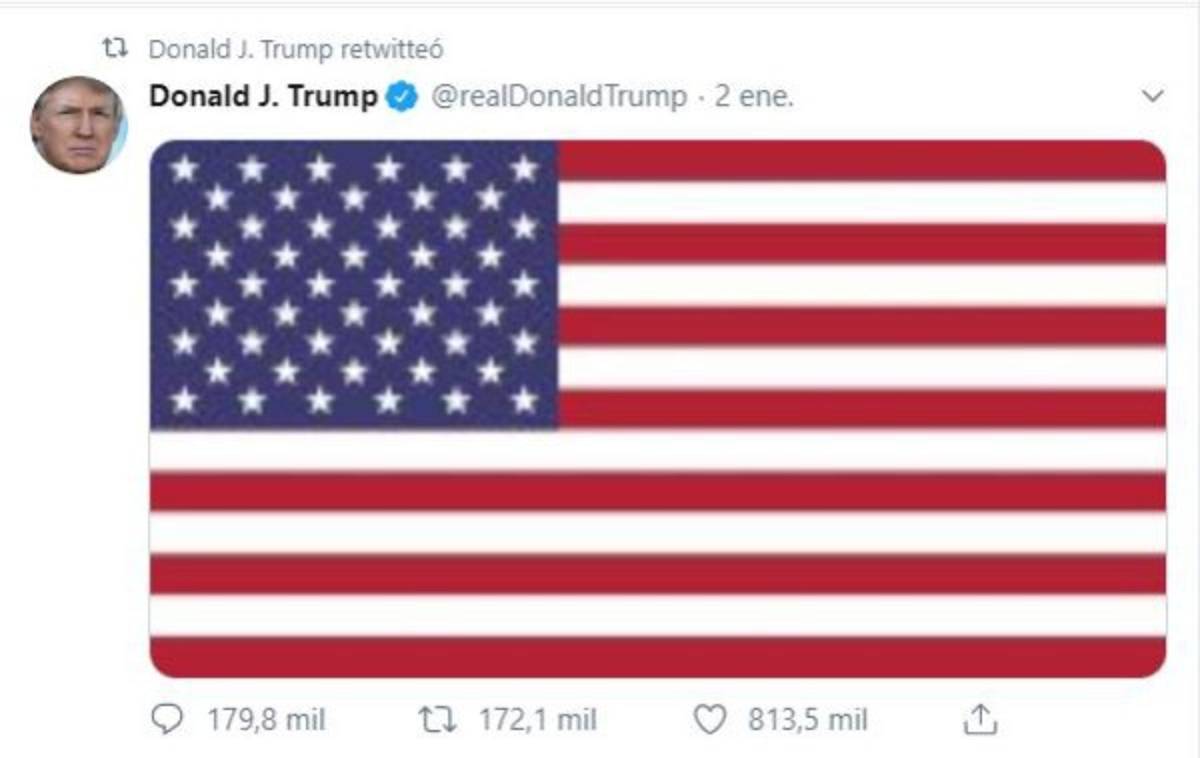1200x758 pixels.
Task: Click the blue verified badge
Action: tap(402, 97)
